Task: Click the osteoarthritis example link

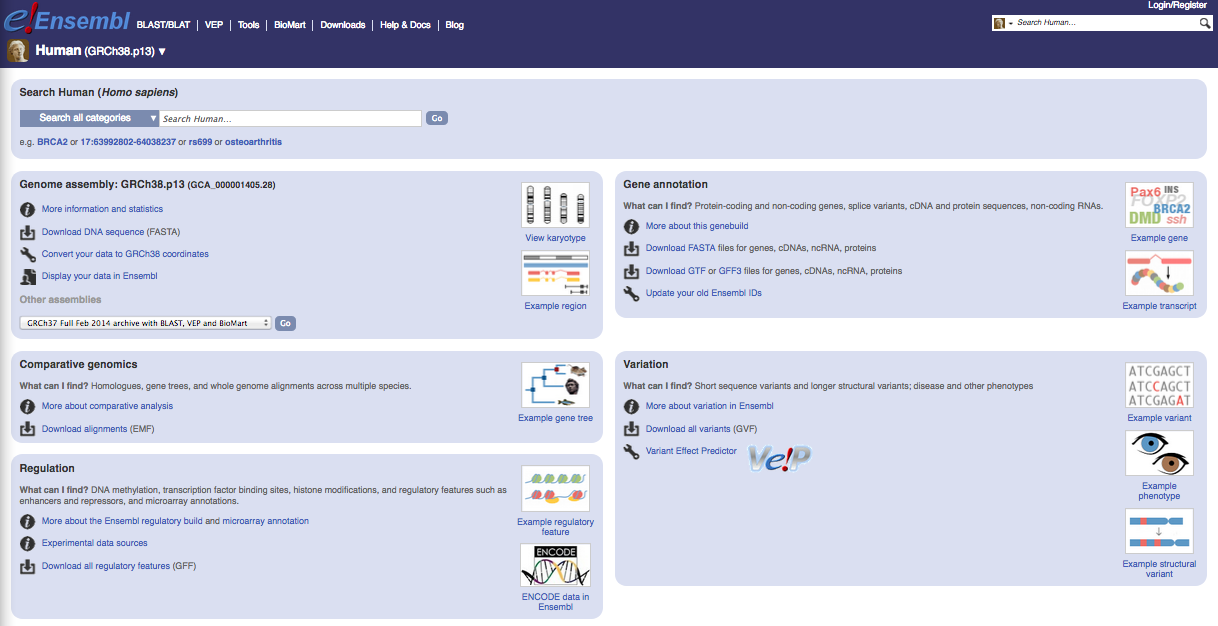Action: click(x=253, y=142)
